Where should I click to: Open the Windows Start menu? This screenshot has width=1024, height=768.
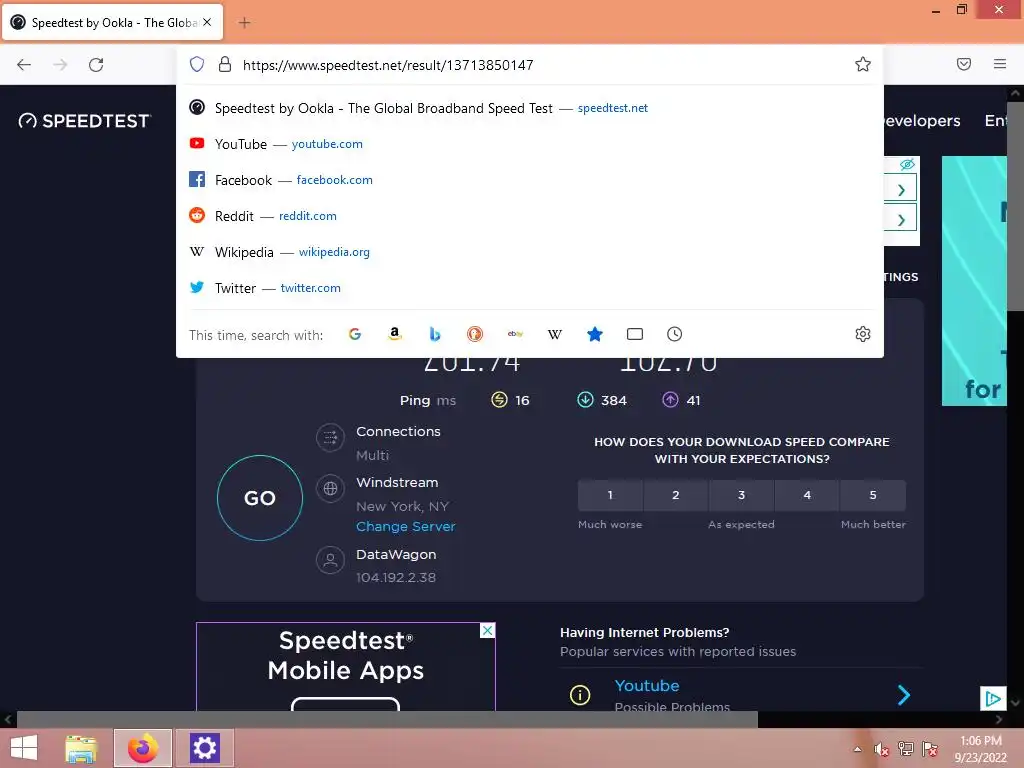[x=24, y=748]
